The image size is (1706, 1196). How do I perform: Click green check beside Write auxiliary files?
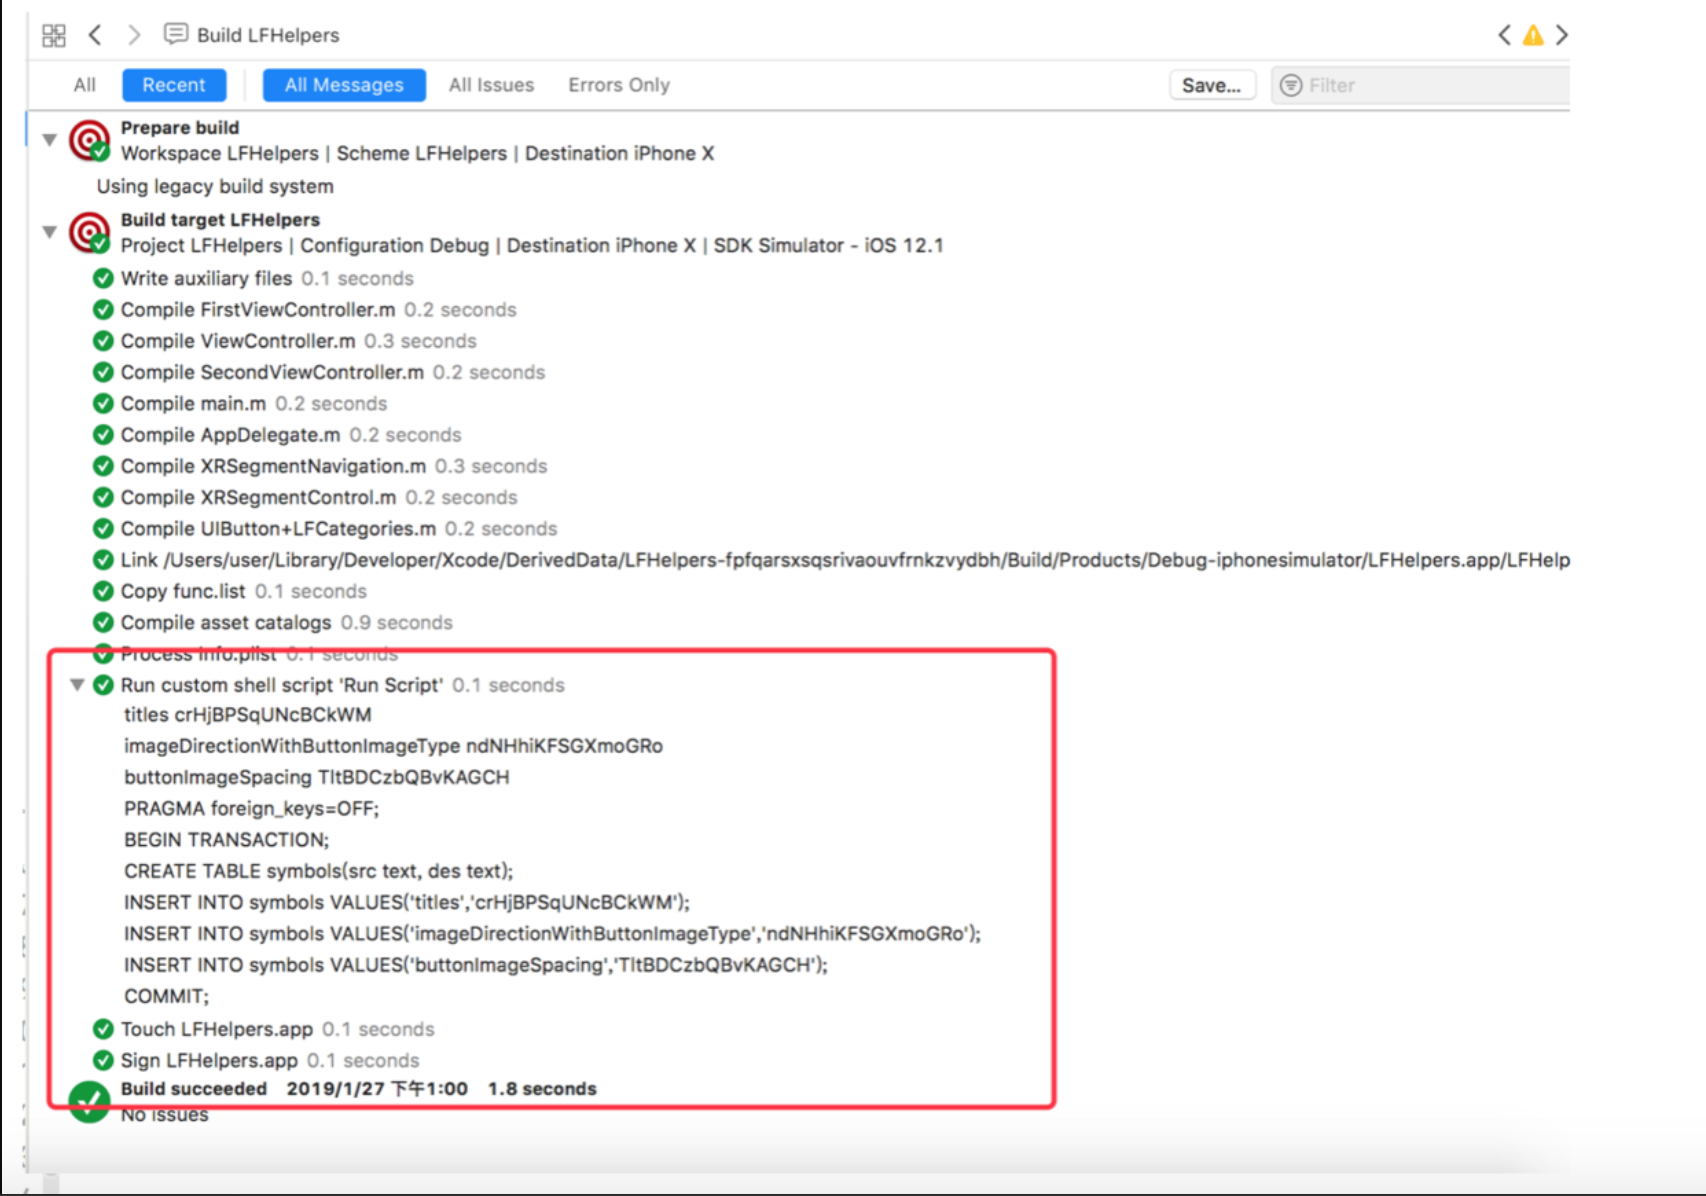pyautogui.click(x=103, y=278)
